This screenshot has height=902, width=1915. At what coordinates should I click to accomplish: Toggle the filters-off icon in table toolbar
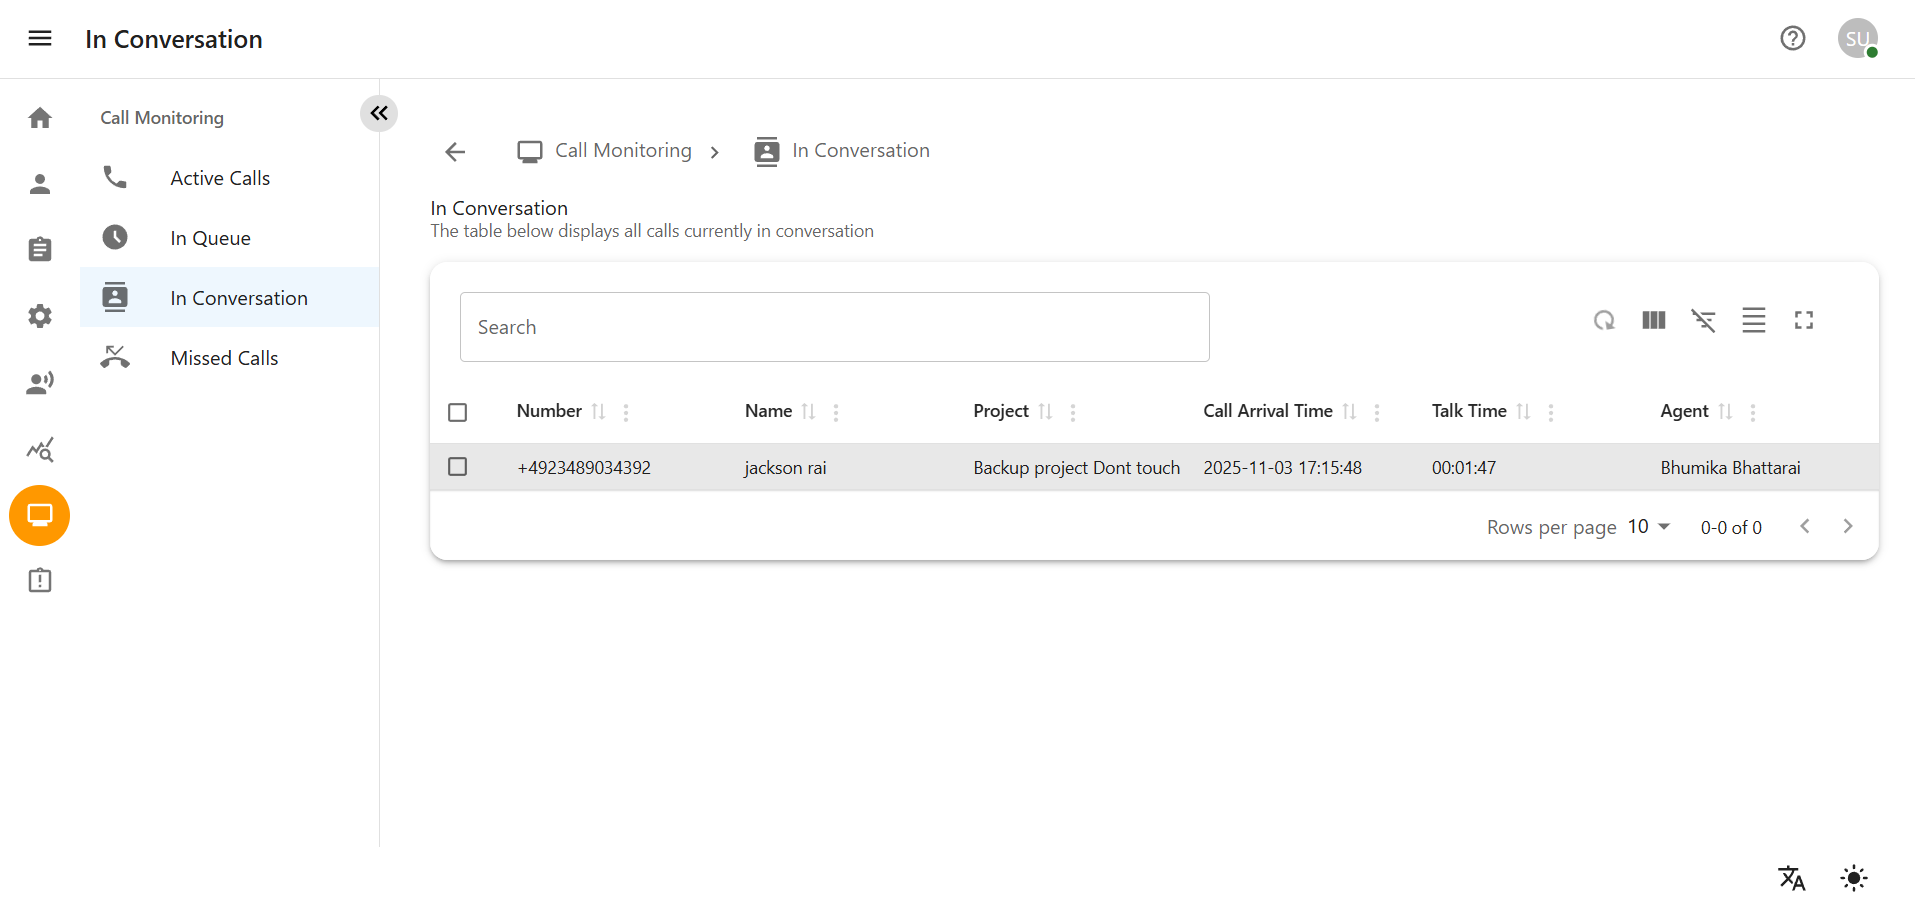pos(1703,320)
